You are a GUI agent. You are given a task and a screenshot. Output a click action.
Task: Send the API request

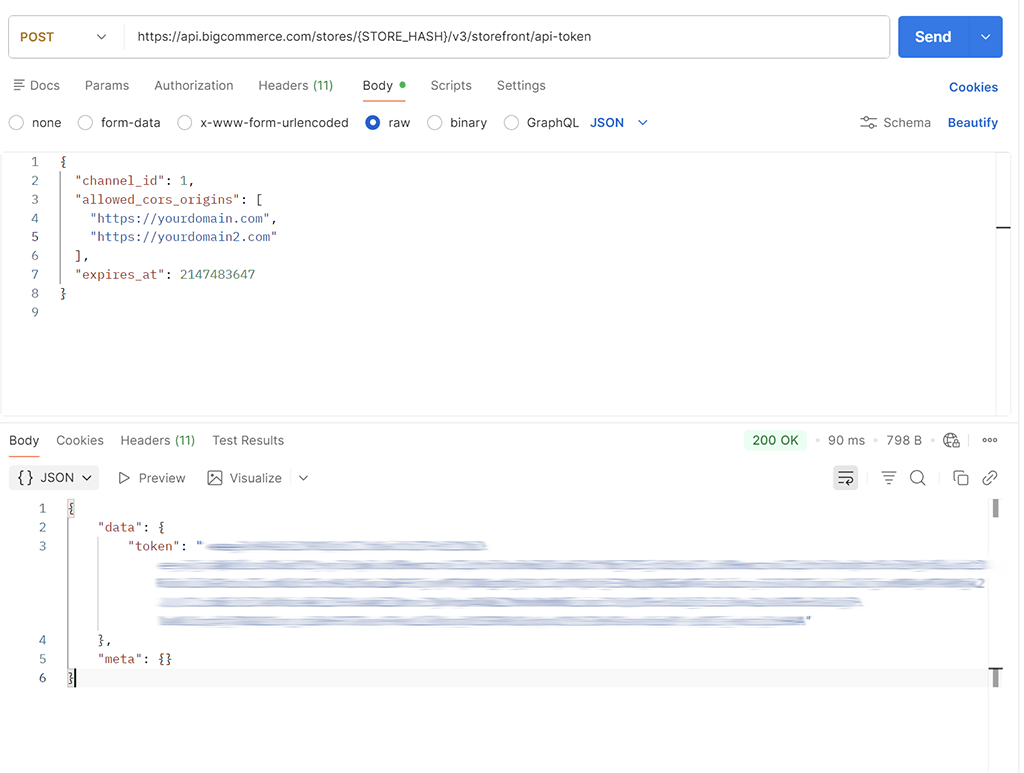click(x=933, y=37)
